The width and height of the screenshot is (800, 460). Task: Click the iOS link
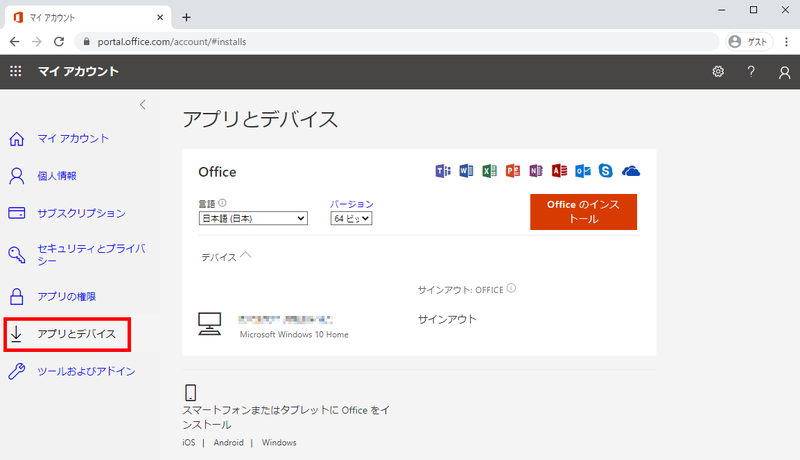pos(189,443)
